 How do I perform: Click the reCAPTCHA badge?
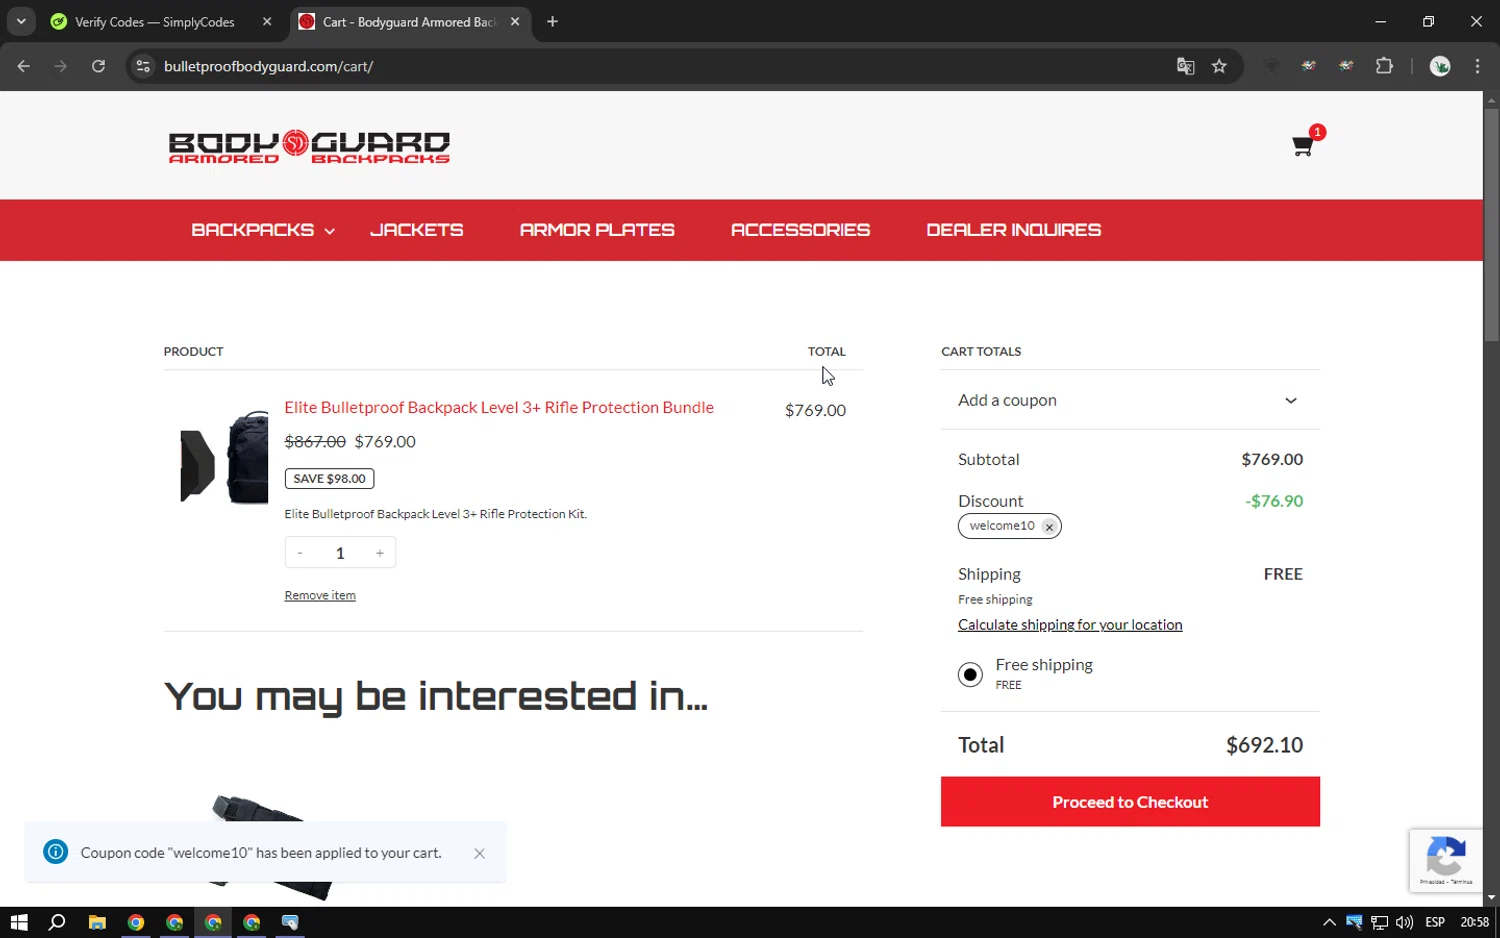tap(1446, 860)
